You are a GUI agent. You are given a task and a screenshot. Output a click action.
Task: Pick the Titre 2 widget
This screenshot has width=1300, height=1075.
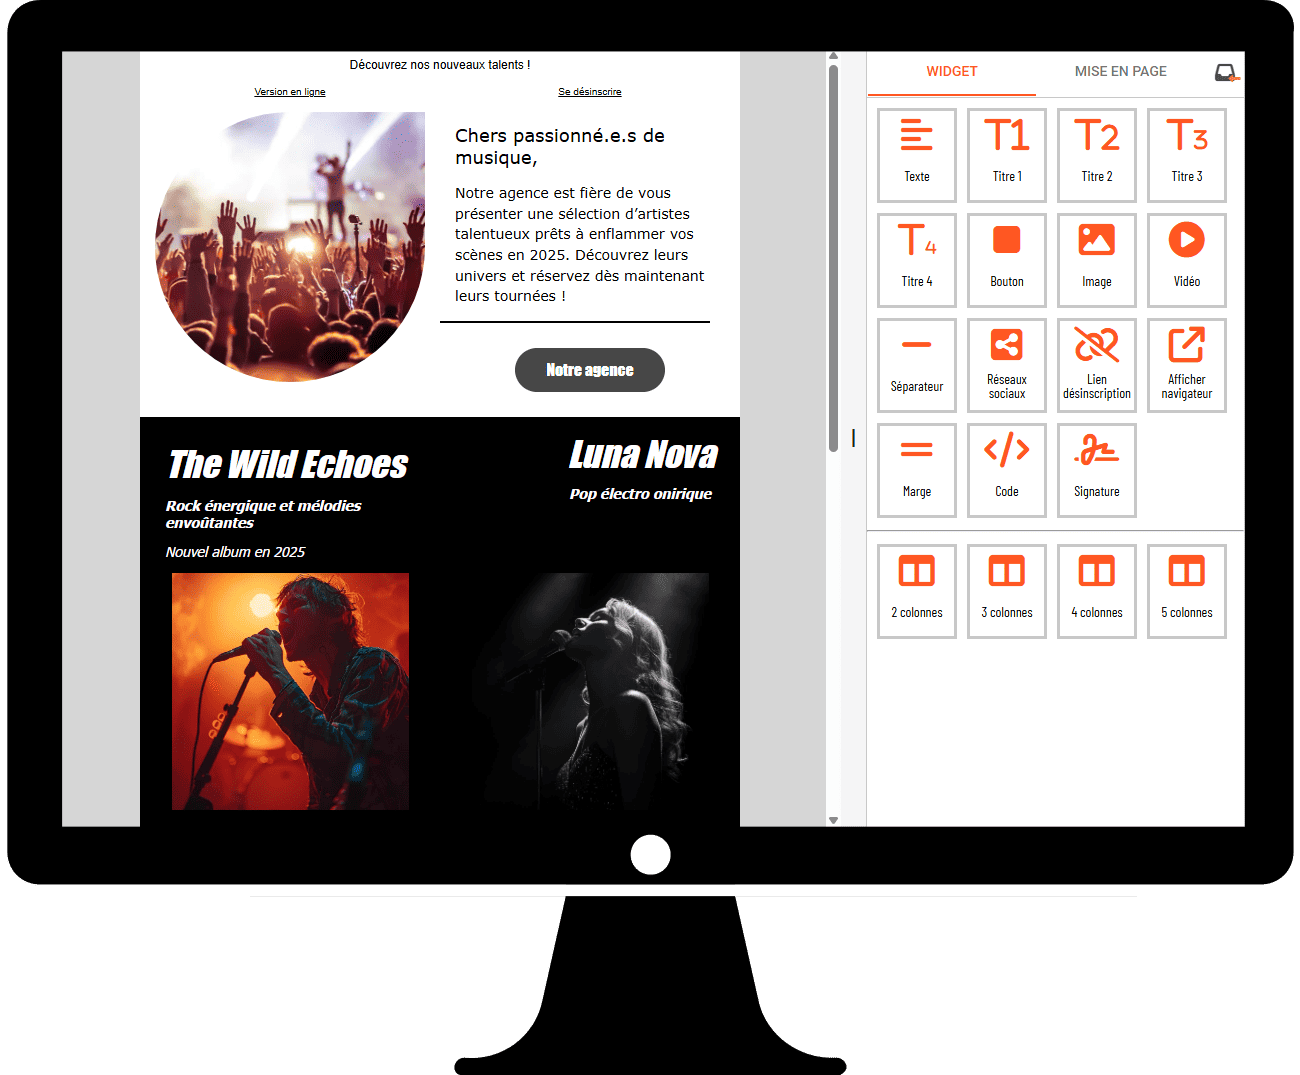point(1096,155)
